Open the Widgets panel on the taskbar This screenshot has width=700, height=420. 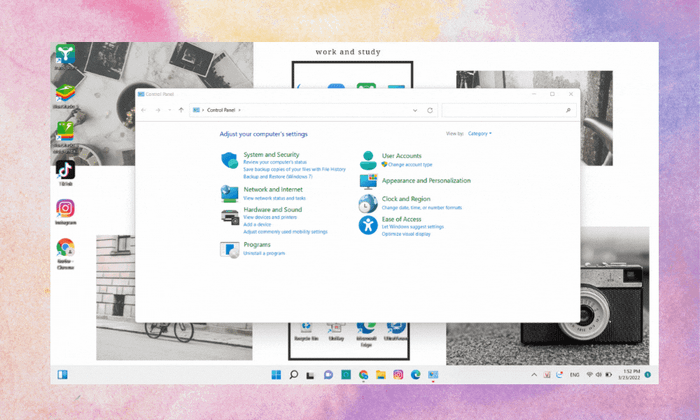(62, 374)
